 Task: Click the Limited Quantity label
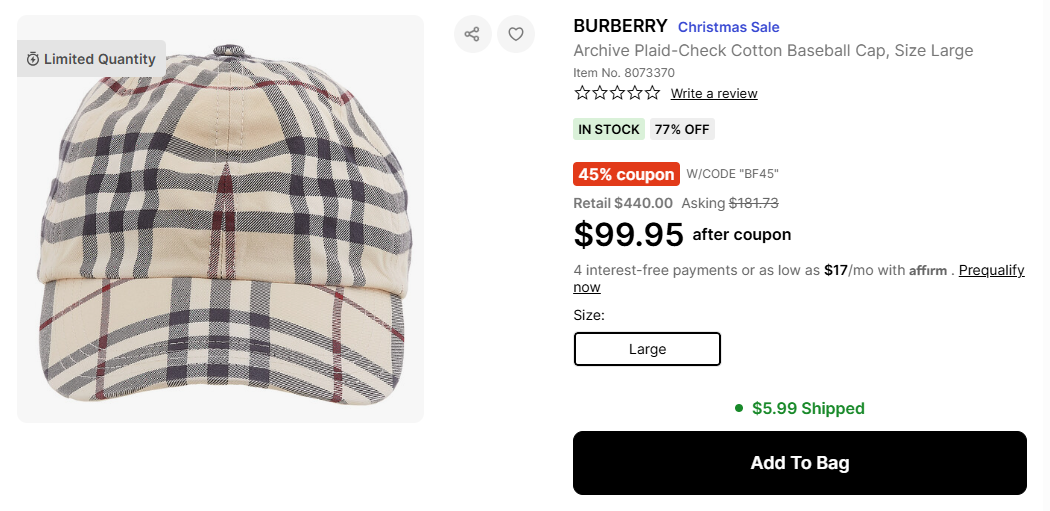click(x=99, y=59)
